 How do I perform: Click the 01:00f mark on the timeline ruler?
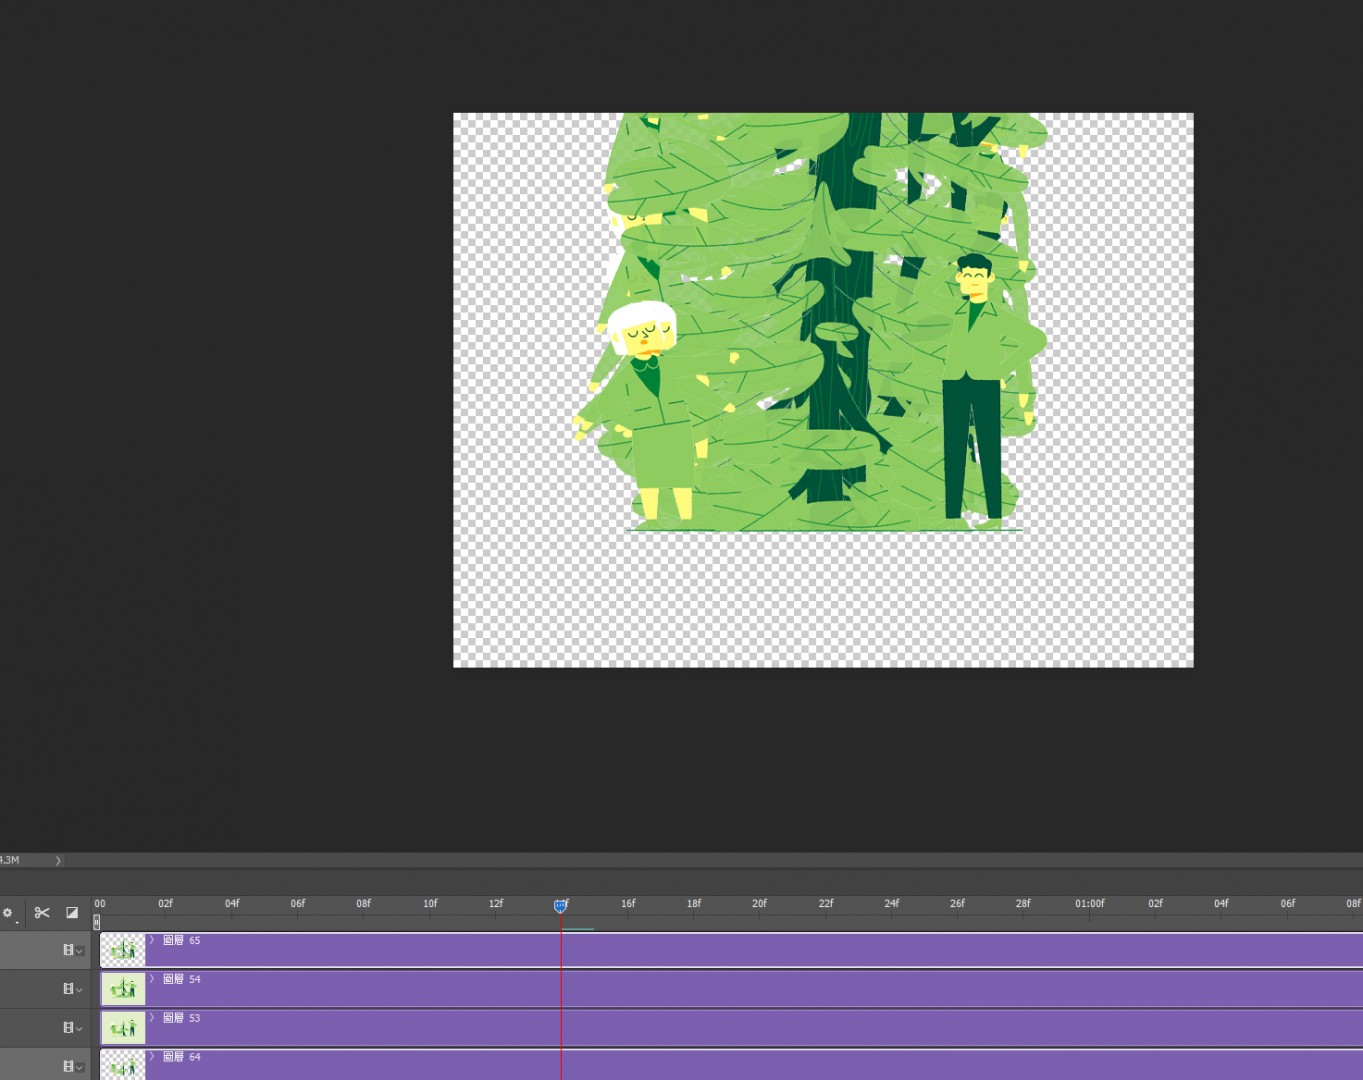(1090, 903)
